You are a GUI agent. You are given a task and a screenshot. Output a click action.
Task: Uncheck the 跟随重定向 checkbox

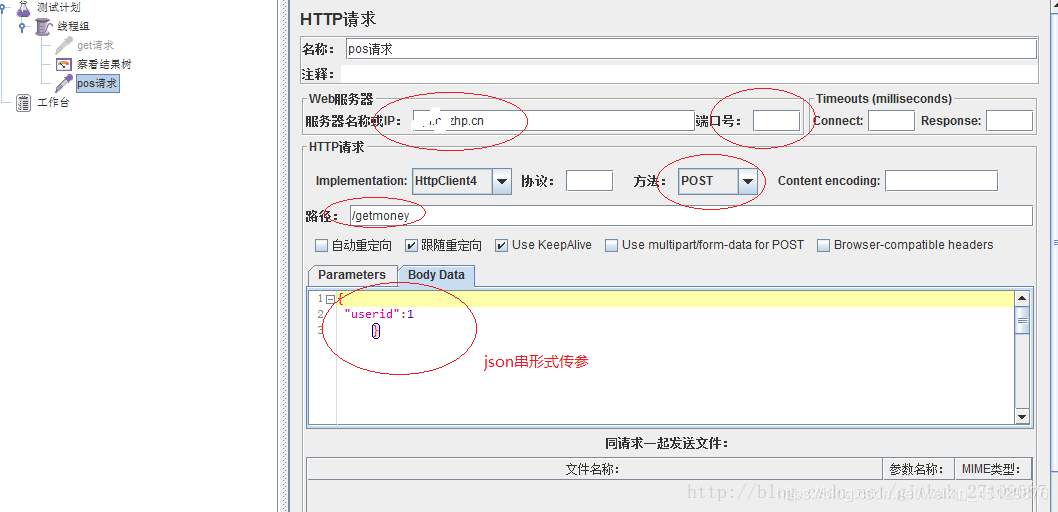click(411, 246)
